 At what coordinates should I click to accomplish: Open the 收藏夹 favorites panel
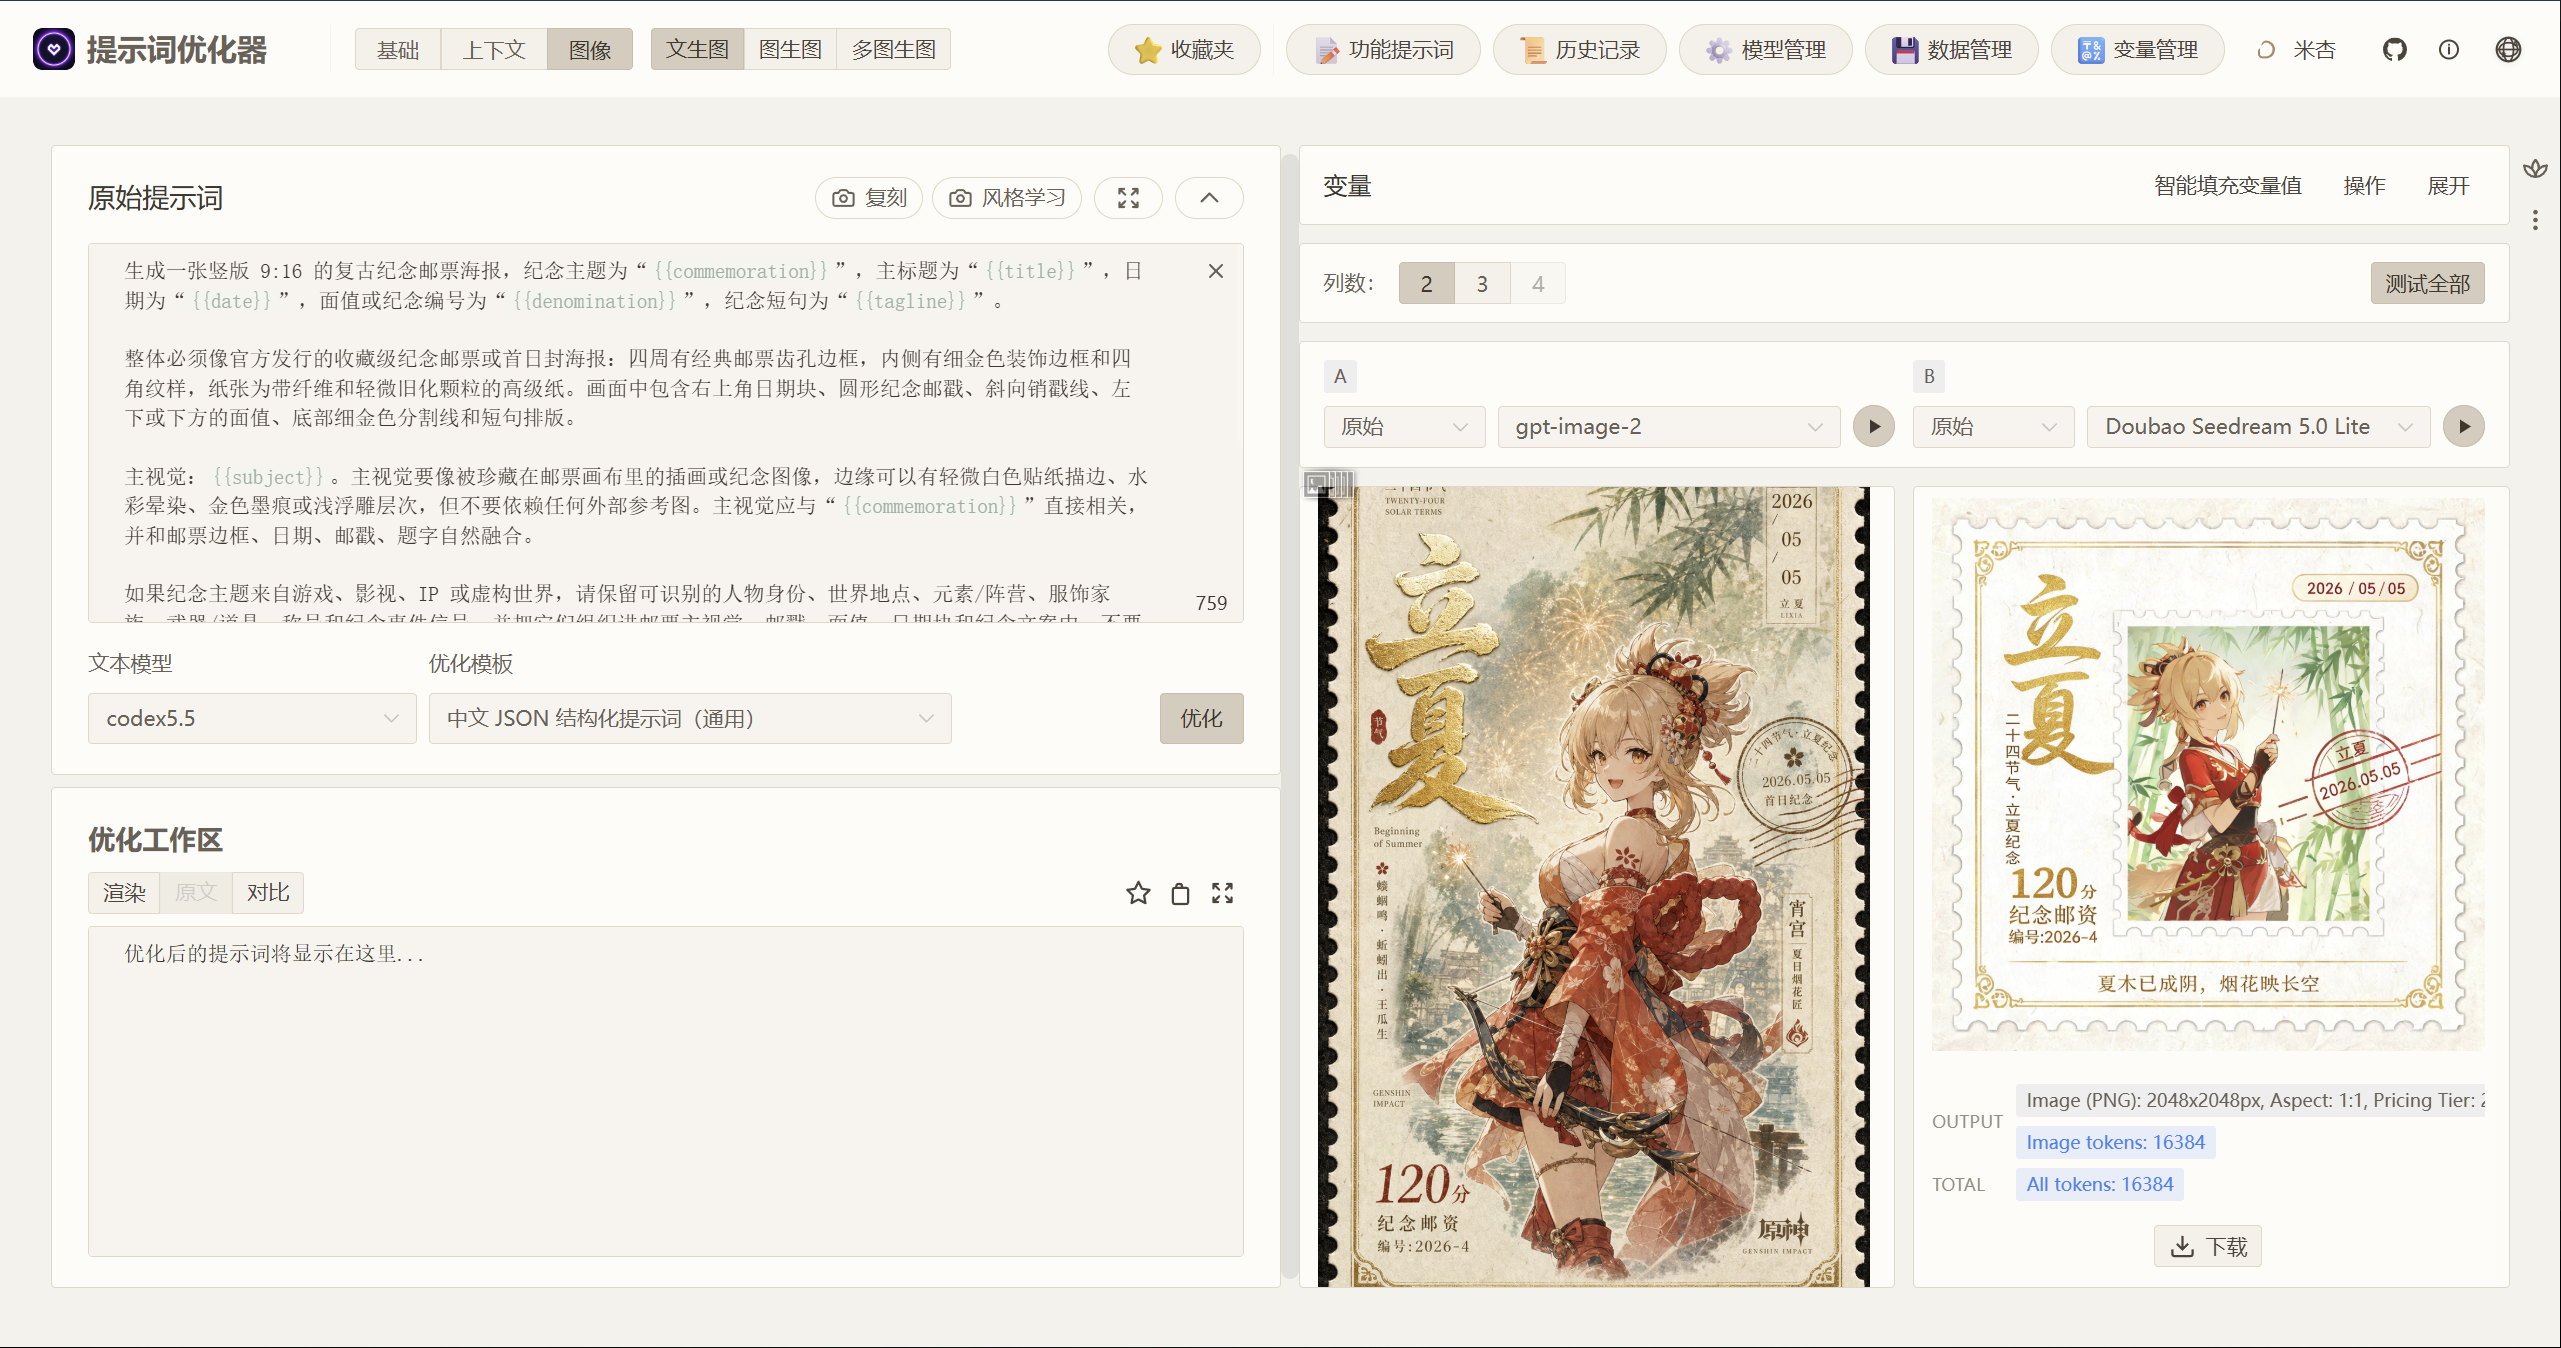click(x=1184, y=50)
